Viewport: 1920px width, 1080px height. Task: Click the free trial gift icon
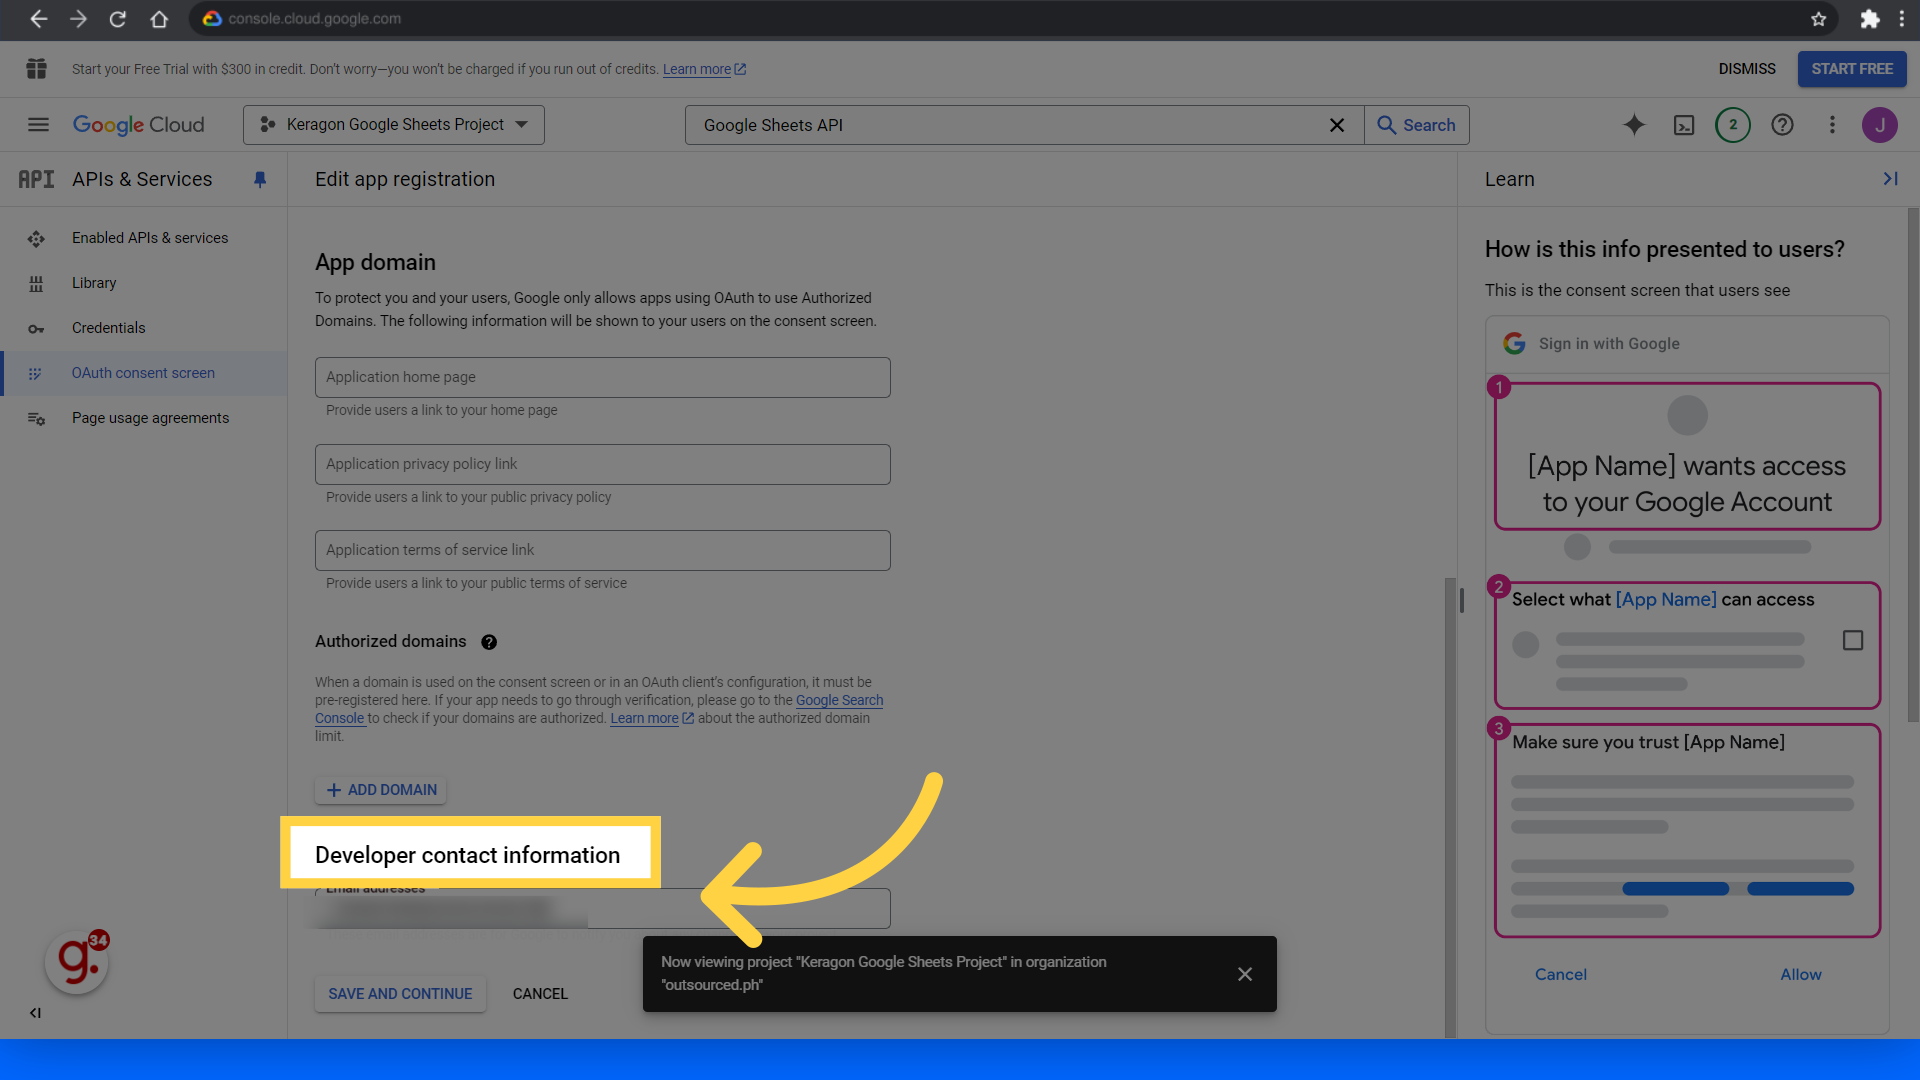tap(37, 69)
